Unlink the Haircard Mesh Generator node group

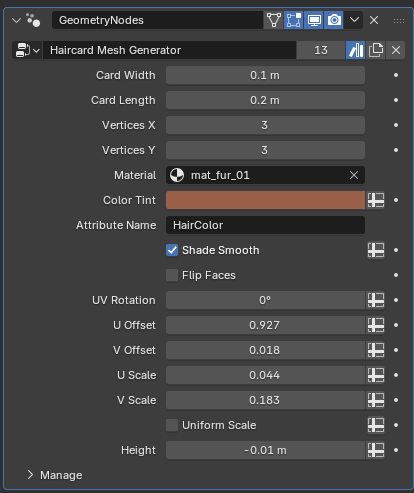pos(396,50)
